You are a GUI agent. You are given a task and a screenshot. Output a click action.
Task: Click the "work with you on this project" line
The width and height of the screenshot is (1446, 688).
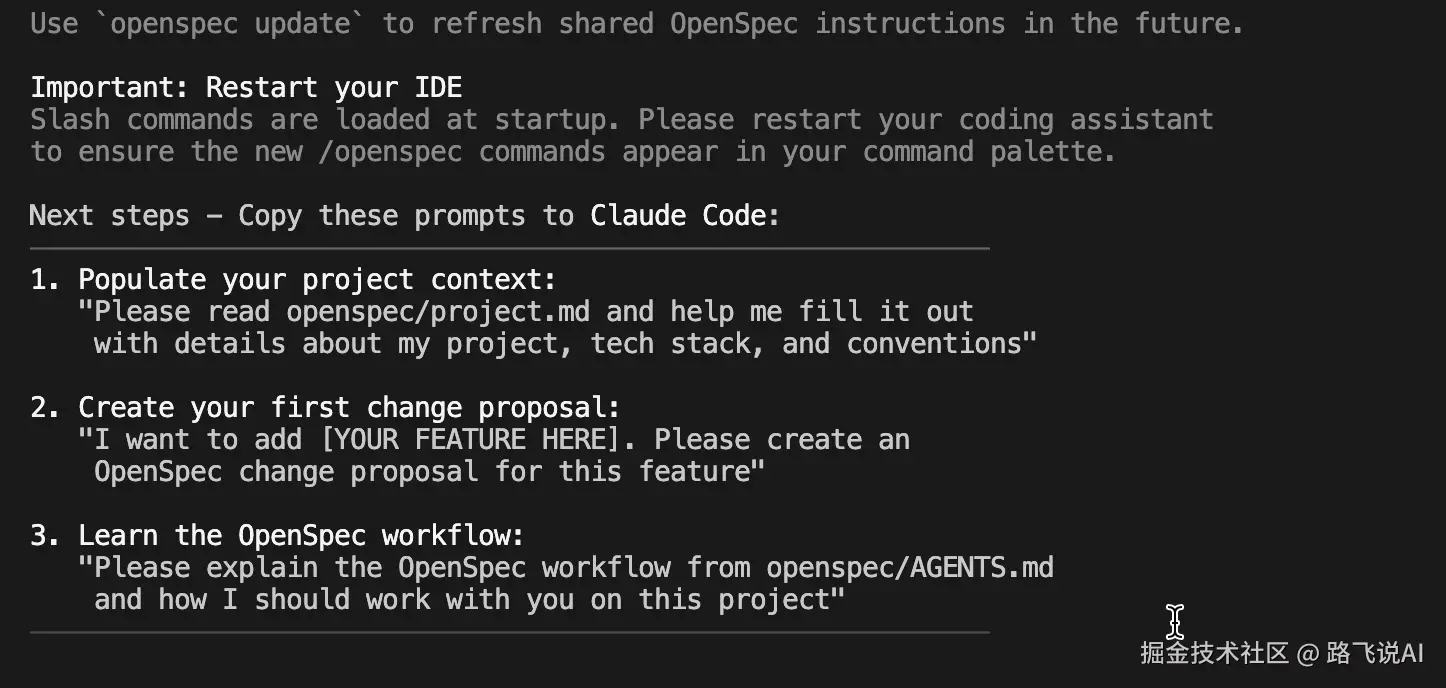pos(469,600)
